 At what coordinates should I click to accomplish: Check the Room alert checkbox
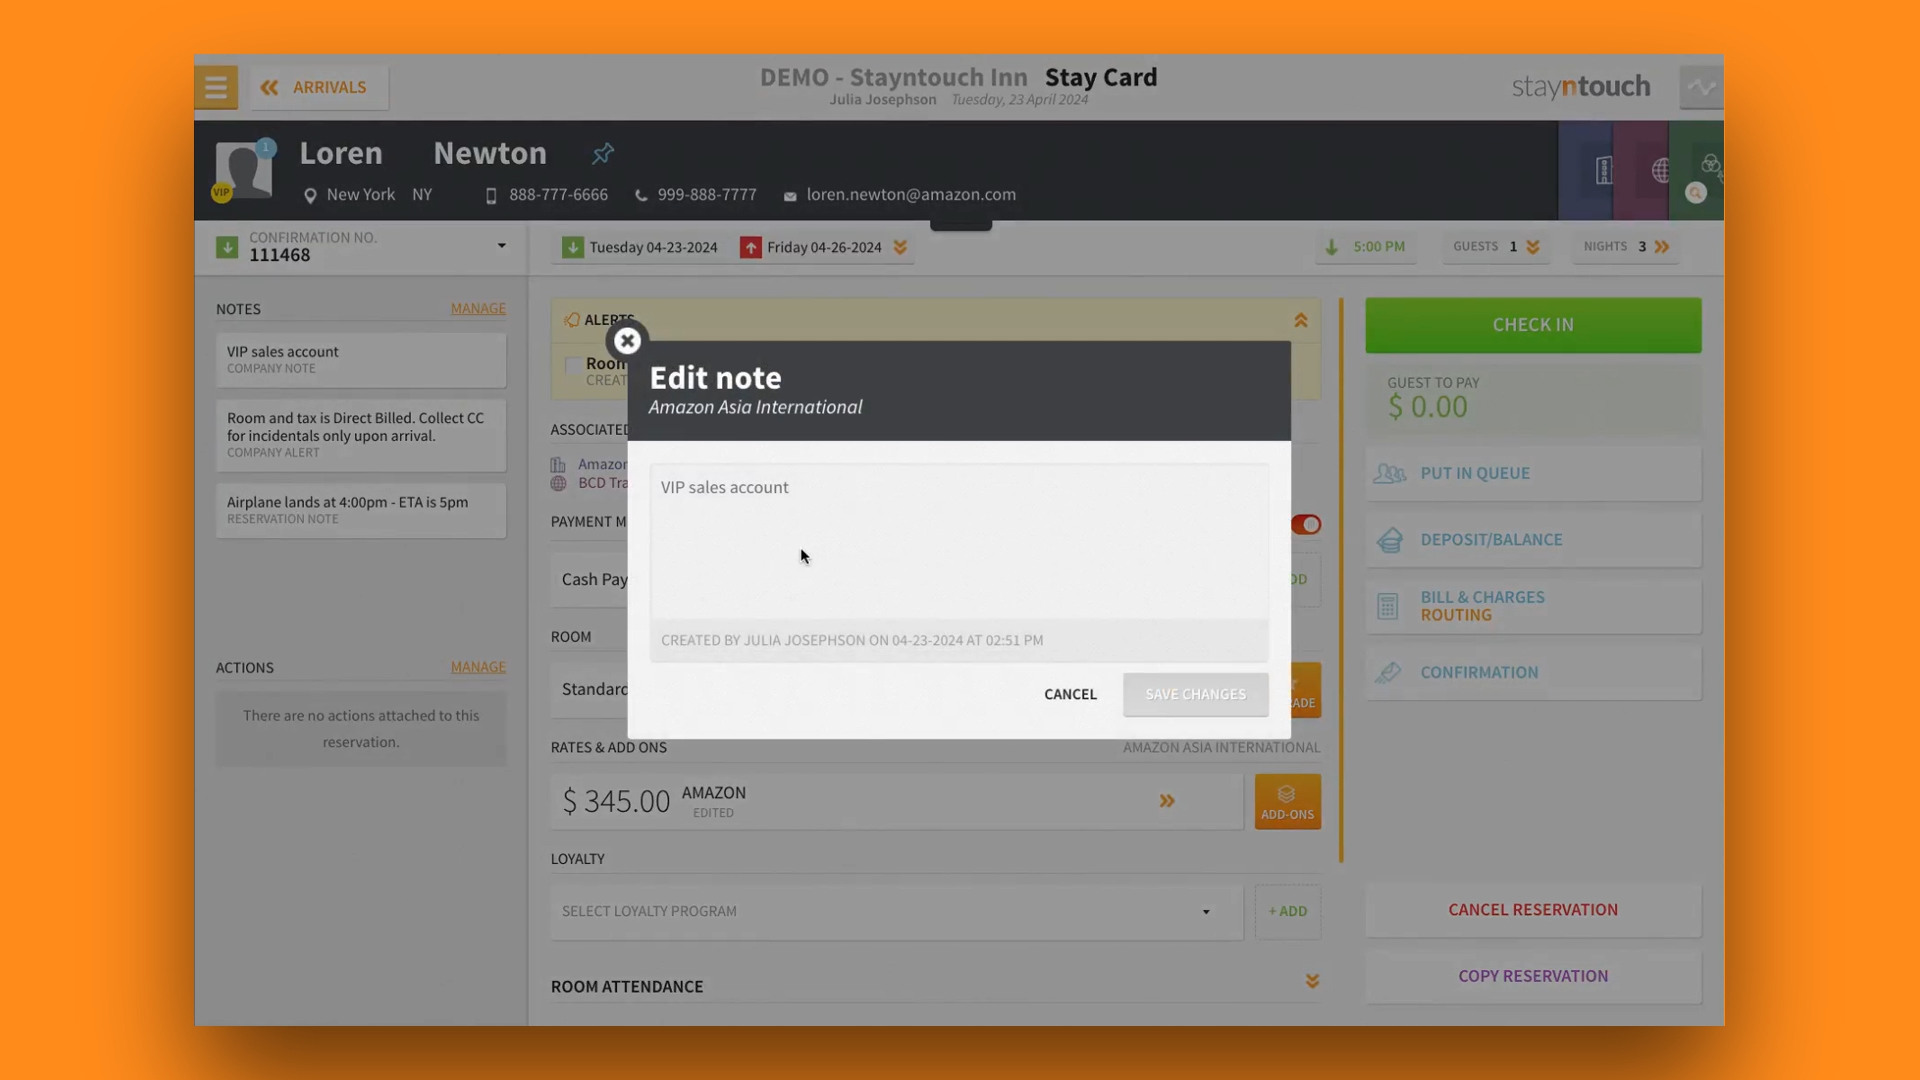(x=573, y=365)
